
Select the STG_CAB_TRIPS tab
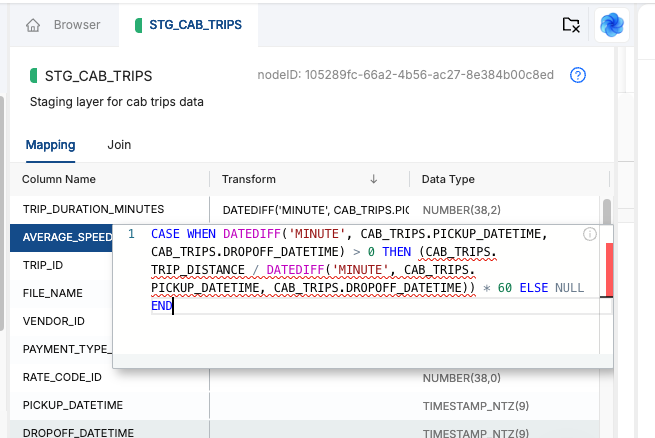pyautogui.click(x=188, y=25)
